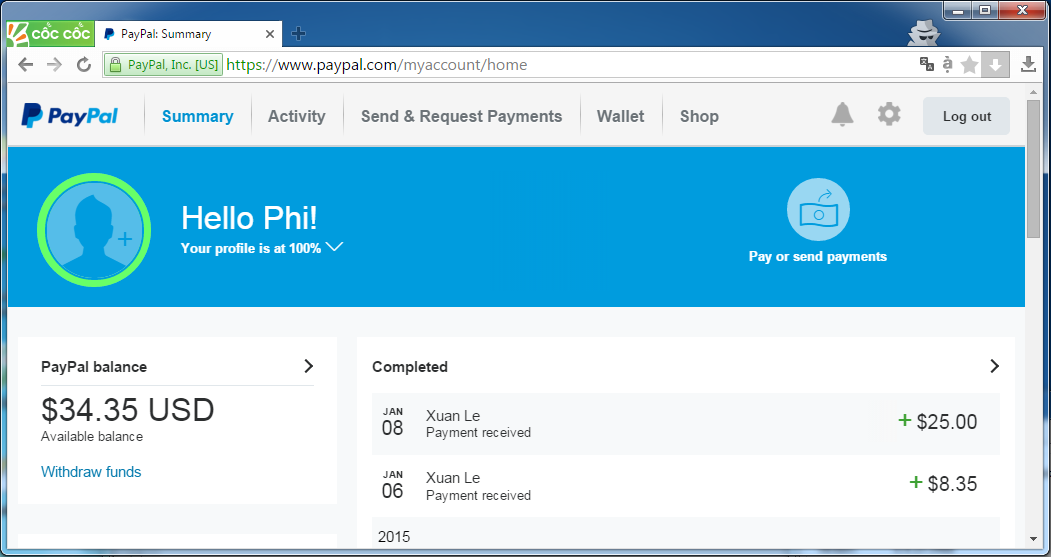Click the Vietnamese typing 'à' icon

947,64
